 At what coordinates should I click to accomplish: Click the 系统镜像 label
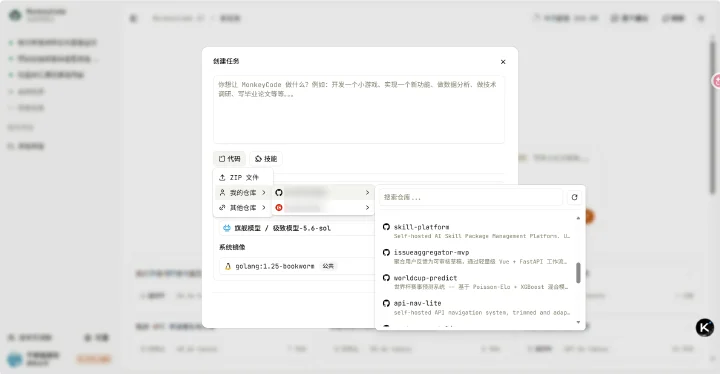tap(232, 247)
